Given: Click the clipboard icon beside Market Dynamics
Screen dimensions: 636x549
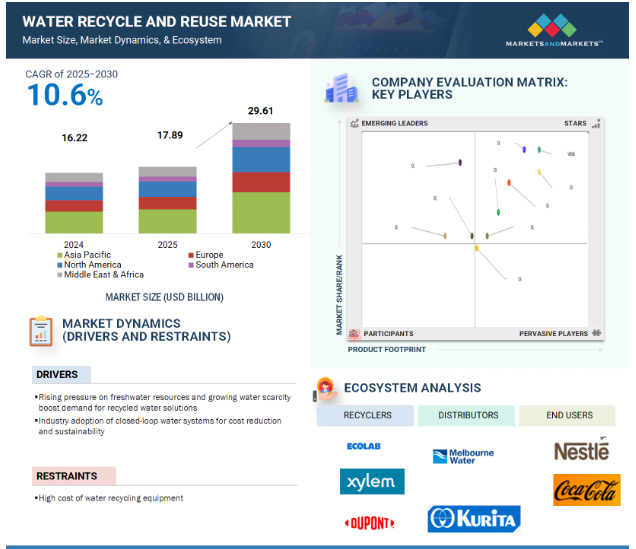Looking at the screenshot, I should 41,331.
